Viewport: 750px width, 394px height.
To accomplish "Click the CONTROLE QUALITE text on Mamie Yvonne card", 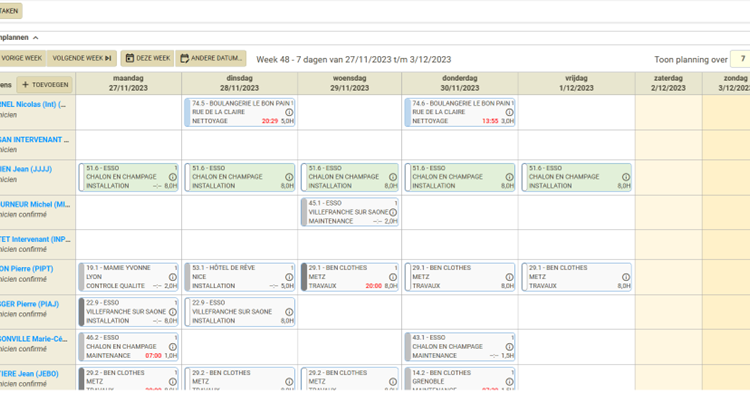I will (115, 286).
